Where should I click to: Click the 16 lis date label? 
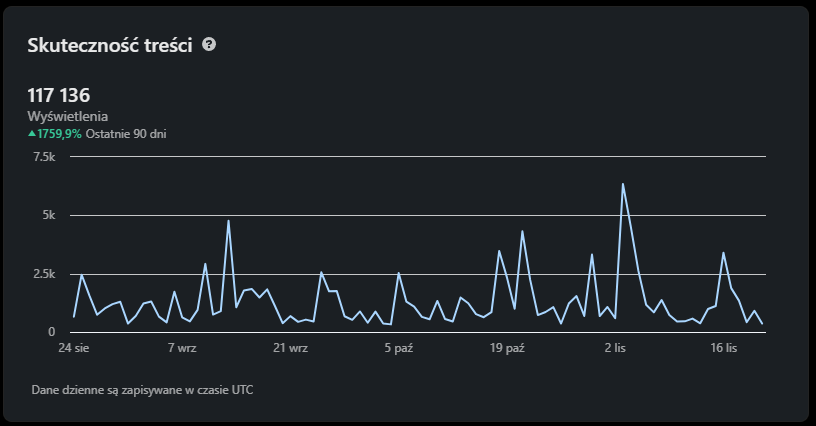coord(723,349)
